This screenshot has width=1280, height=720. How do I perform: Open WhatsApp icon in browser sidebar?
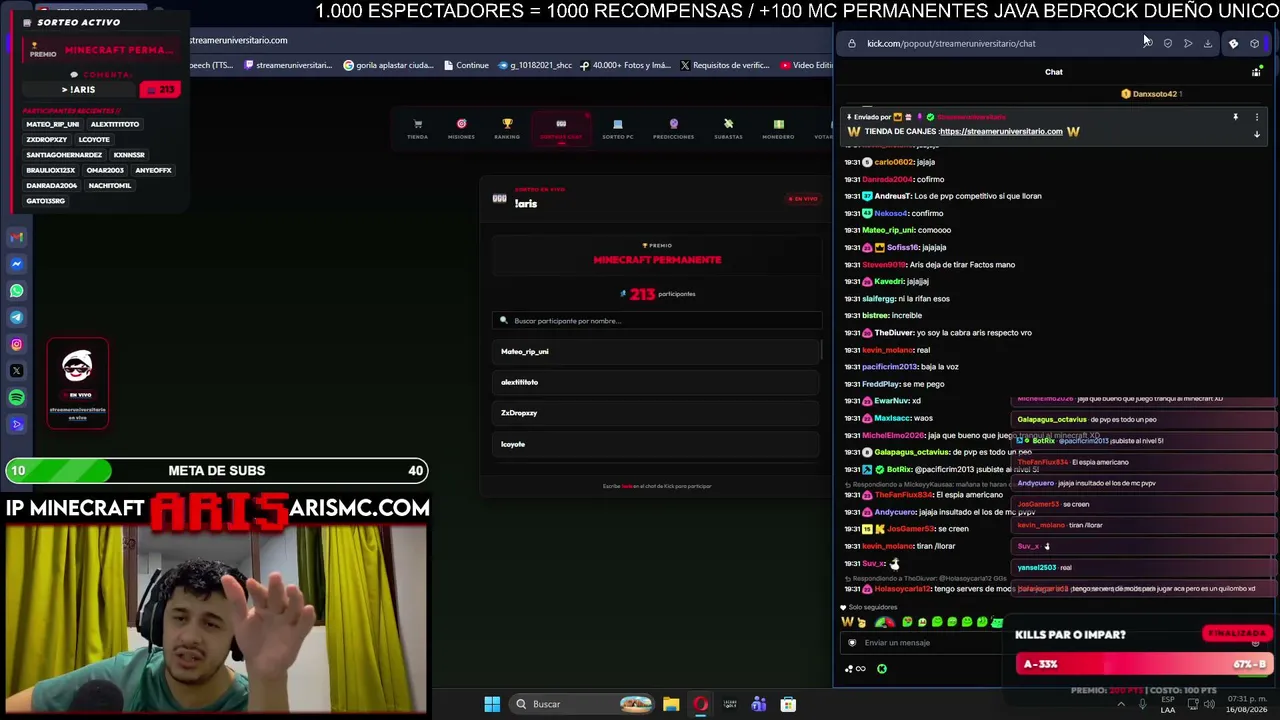click(x=16, y=291)
